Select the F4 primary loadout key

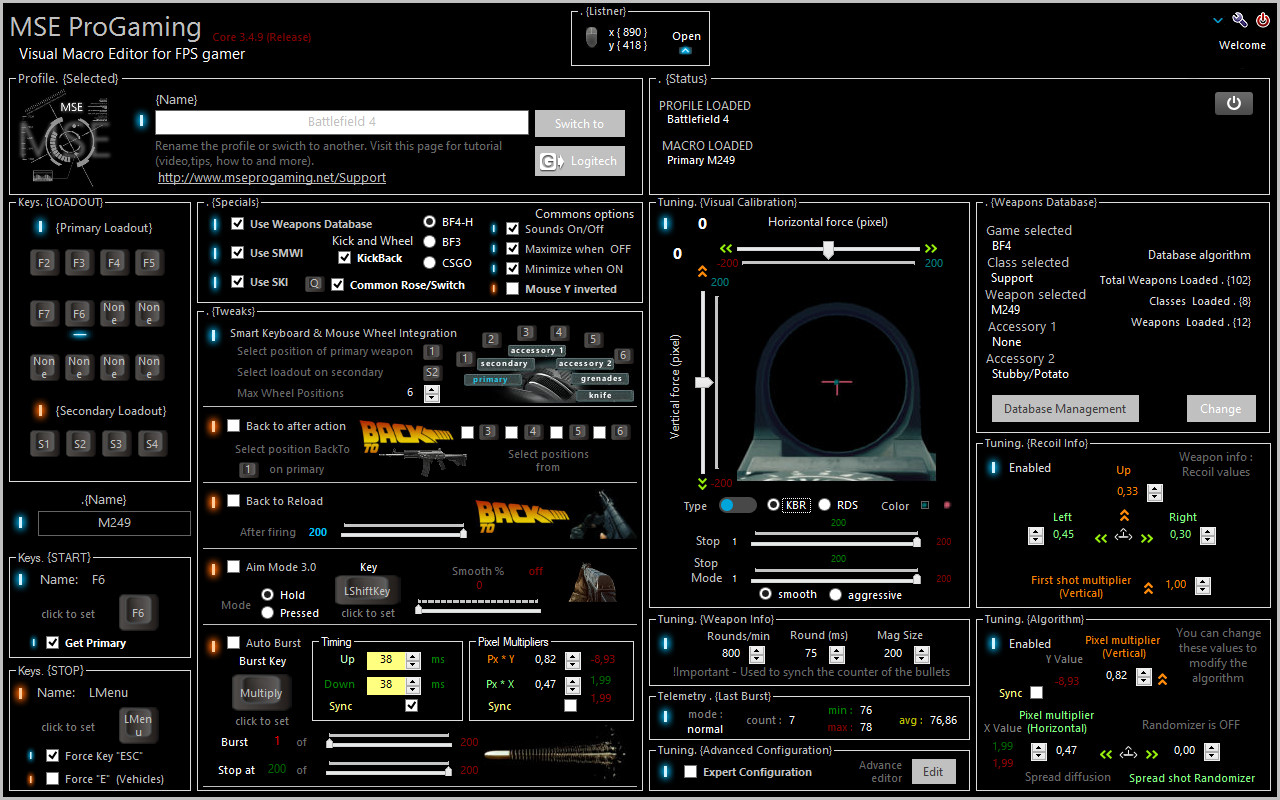tap(114, 263)
